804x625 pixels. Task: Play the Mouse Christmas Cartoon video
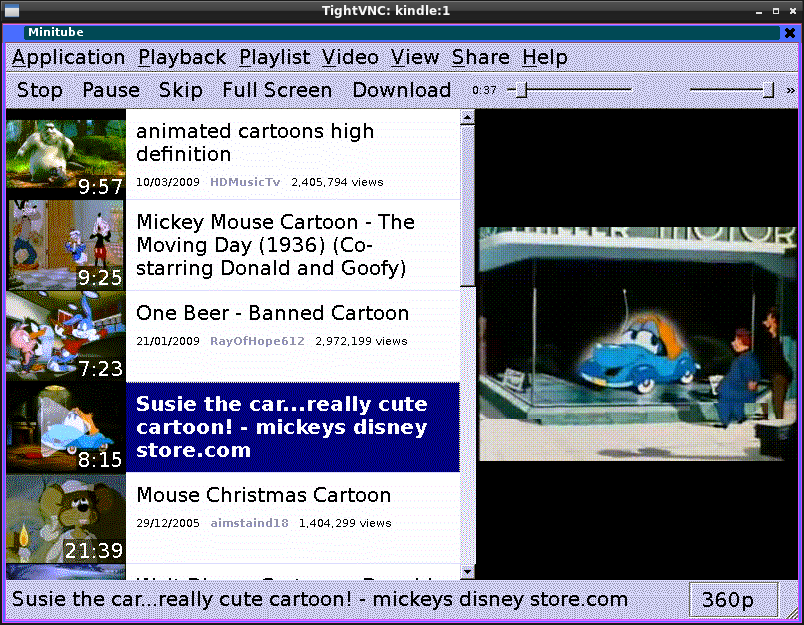tap(264, 495)
